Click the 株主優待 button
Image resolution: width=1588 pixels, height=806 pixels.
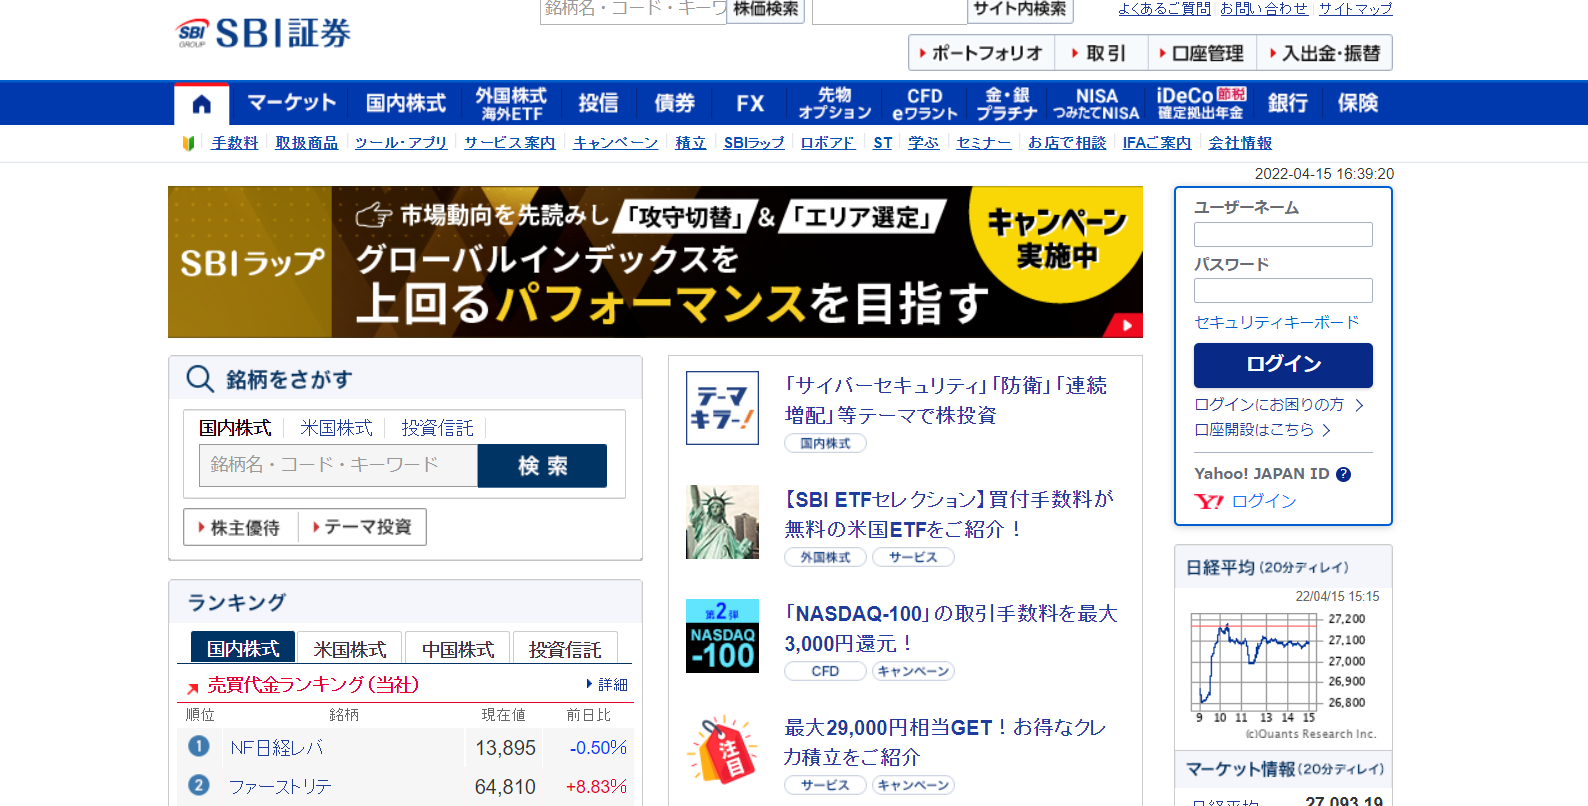(x=241, y=527)
